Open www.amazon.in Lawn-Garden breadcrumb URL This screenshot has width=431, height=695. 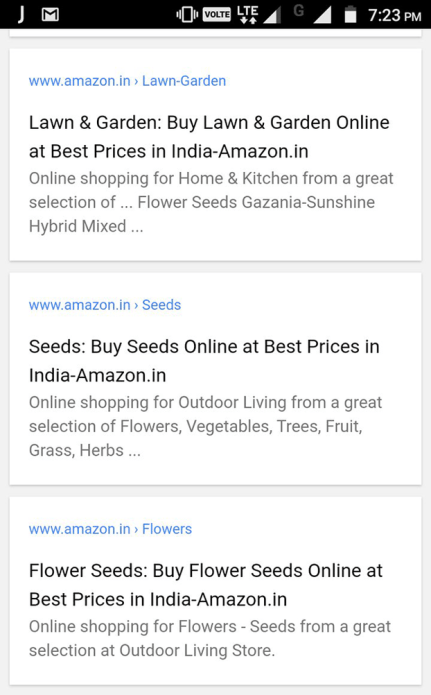pyautogui.click(x=127, y=81)
